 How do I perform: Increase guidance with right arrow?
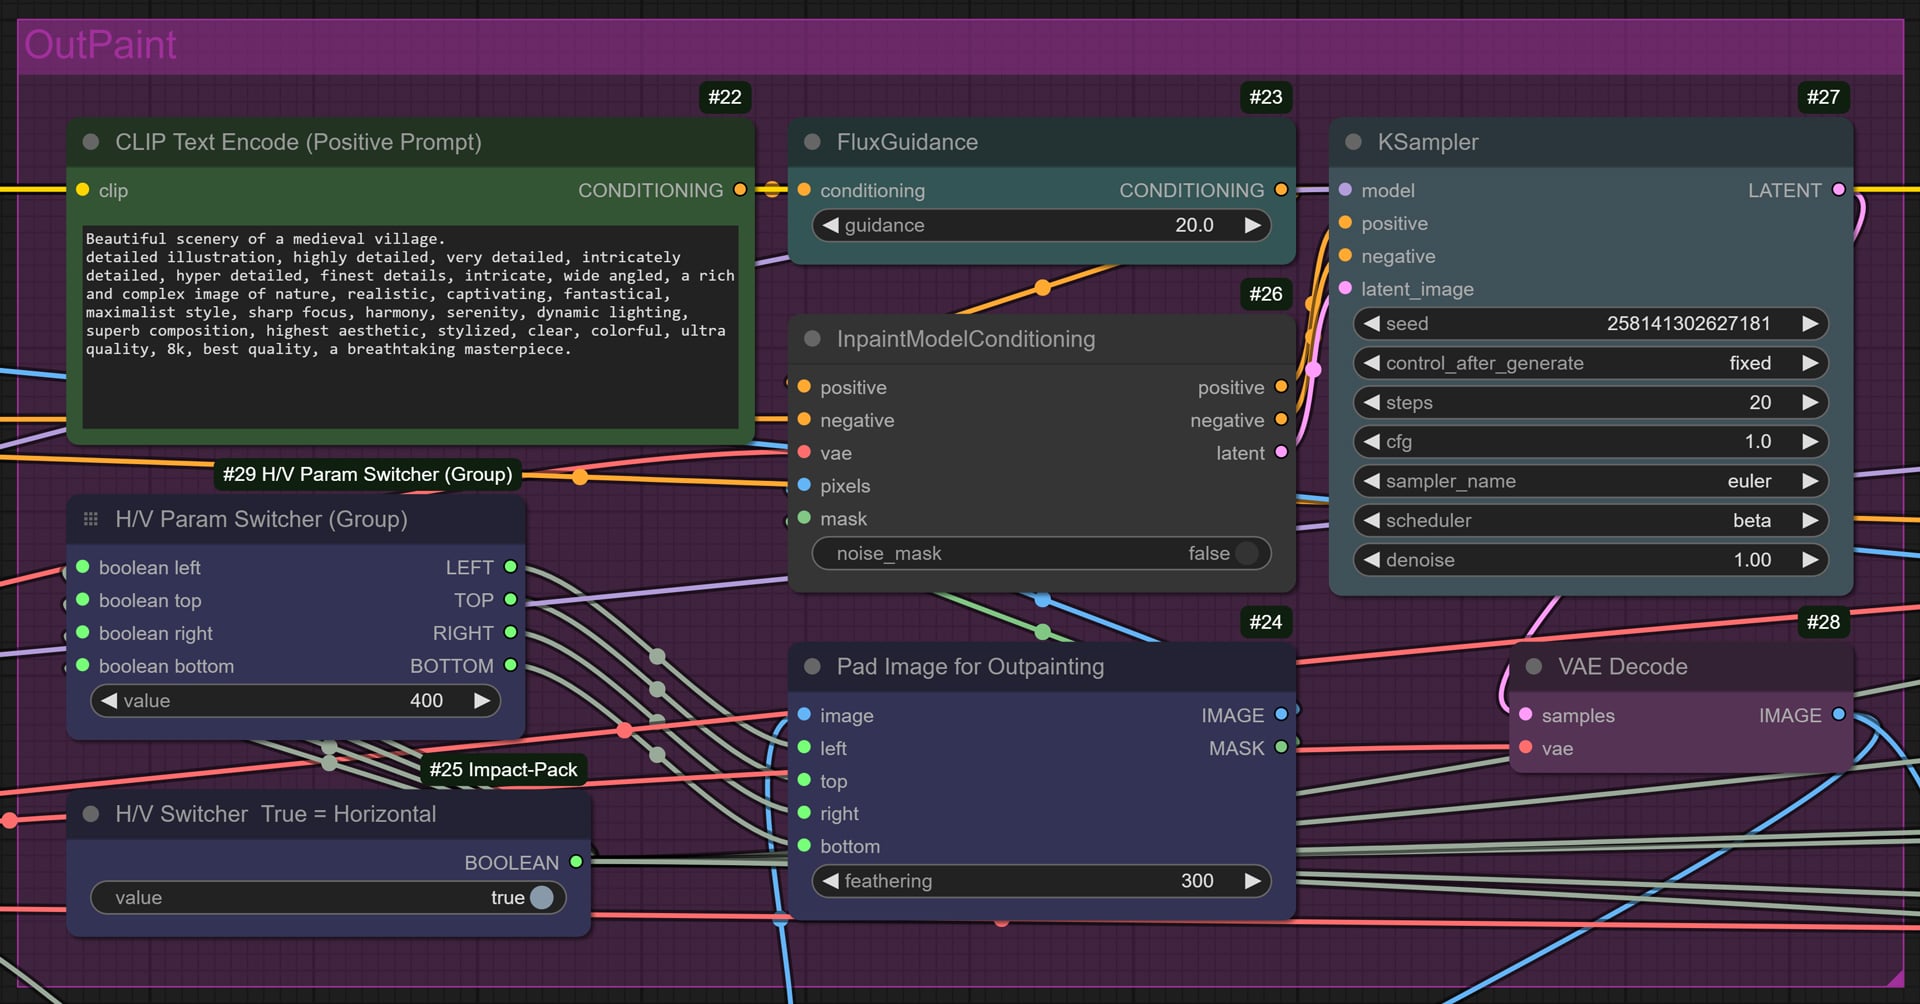point(1252,225)
